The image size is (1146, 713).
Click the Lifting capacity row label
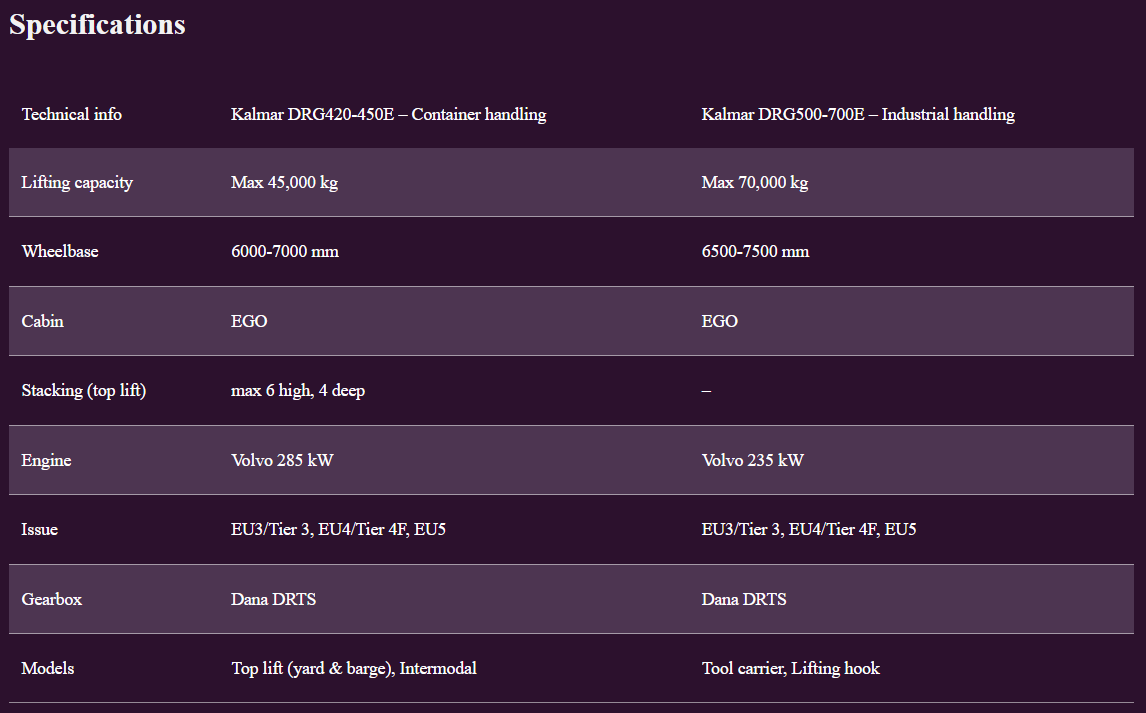click(77, 182)
